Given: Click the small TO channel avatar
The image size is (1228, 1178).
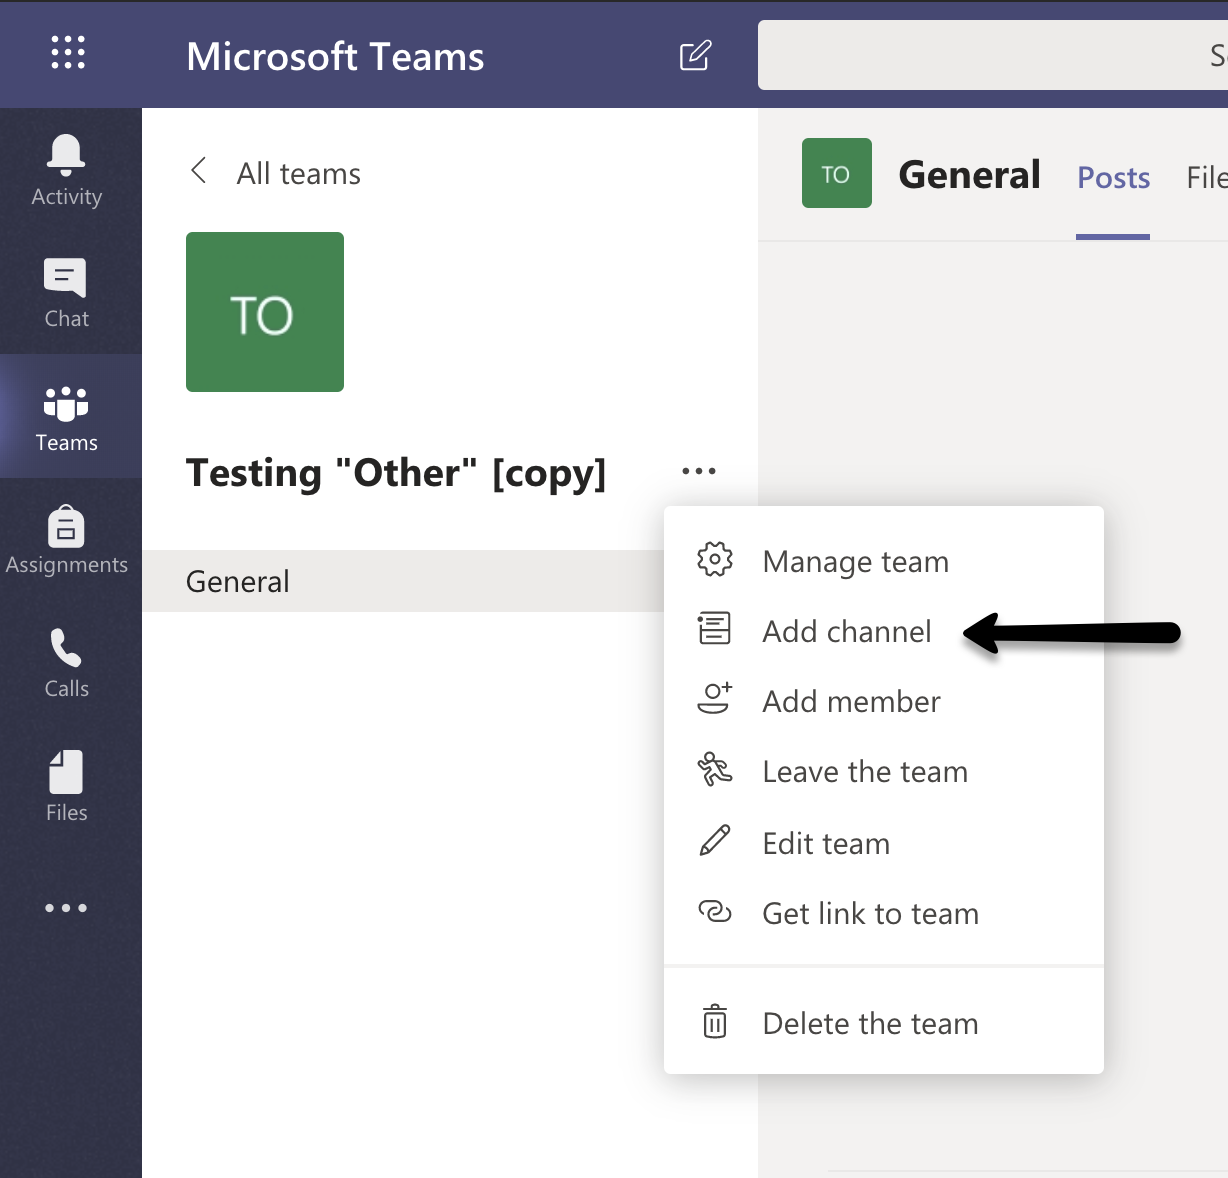Looking at the screenshot, I should 837,173.
